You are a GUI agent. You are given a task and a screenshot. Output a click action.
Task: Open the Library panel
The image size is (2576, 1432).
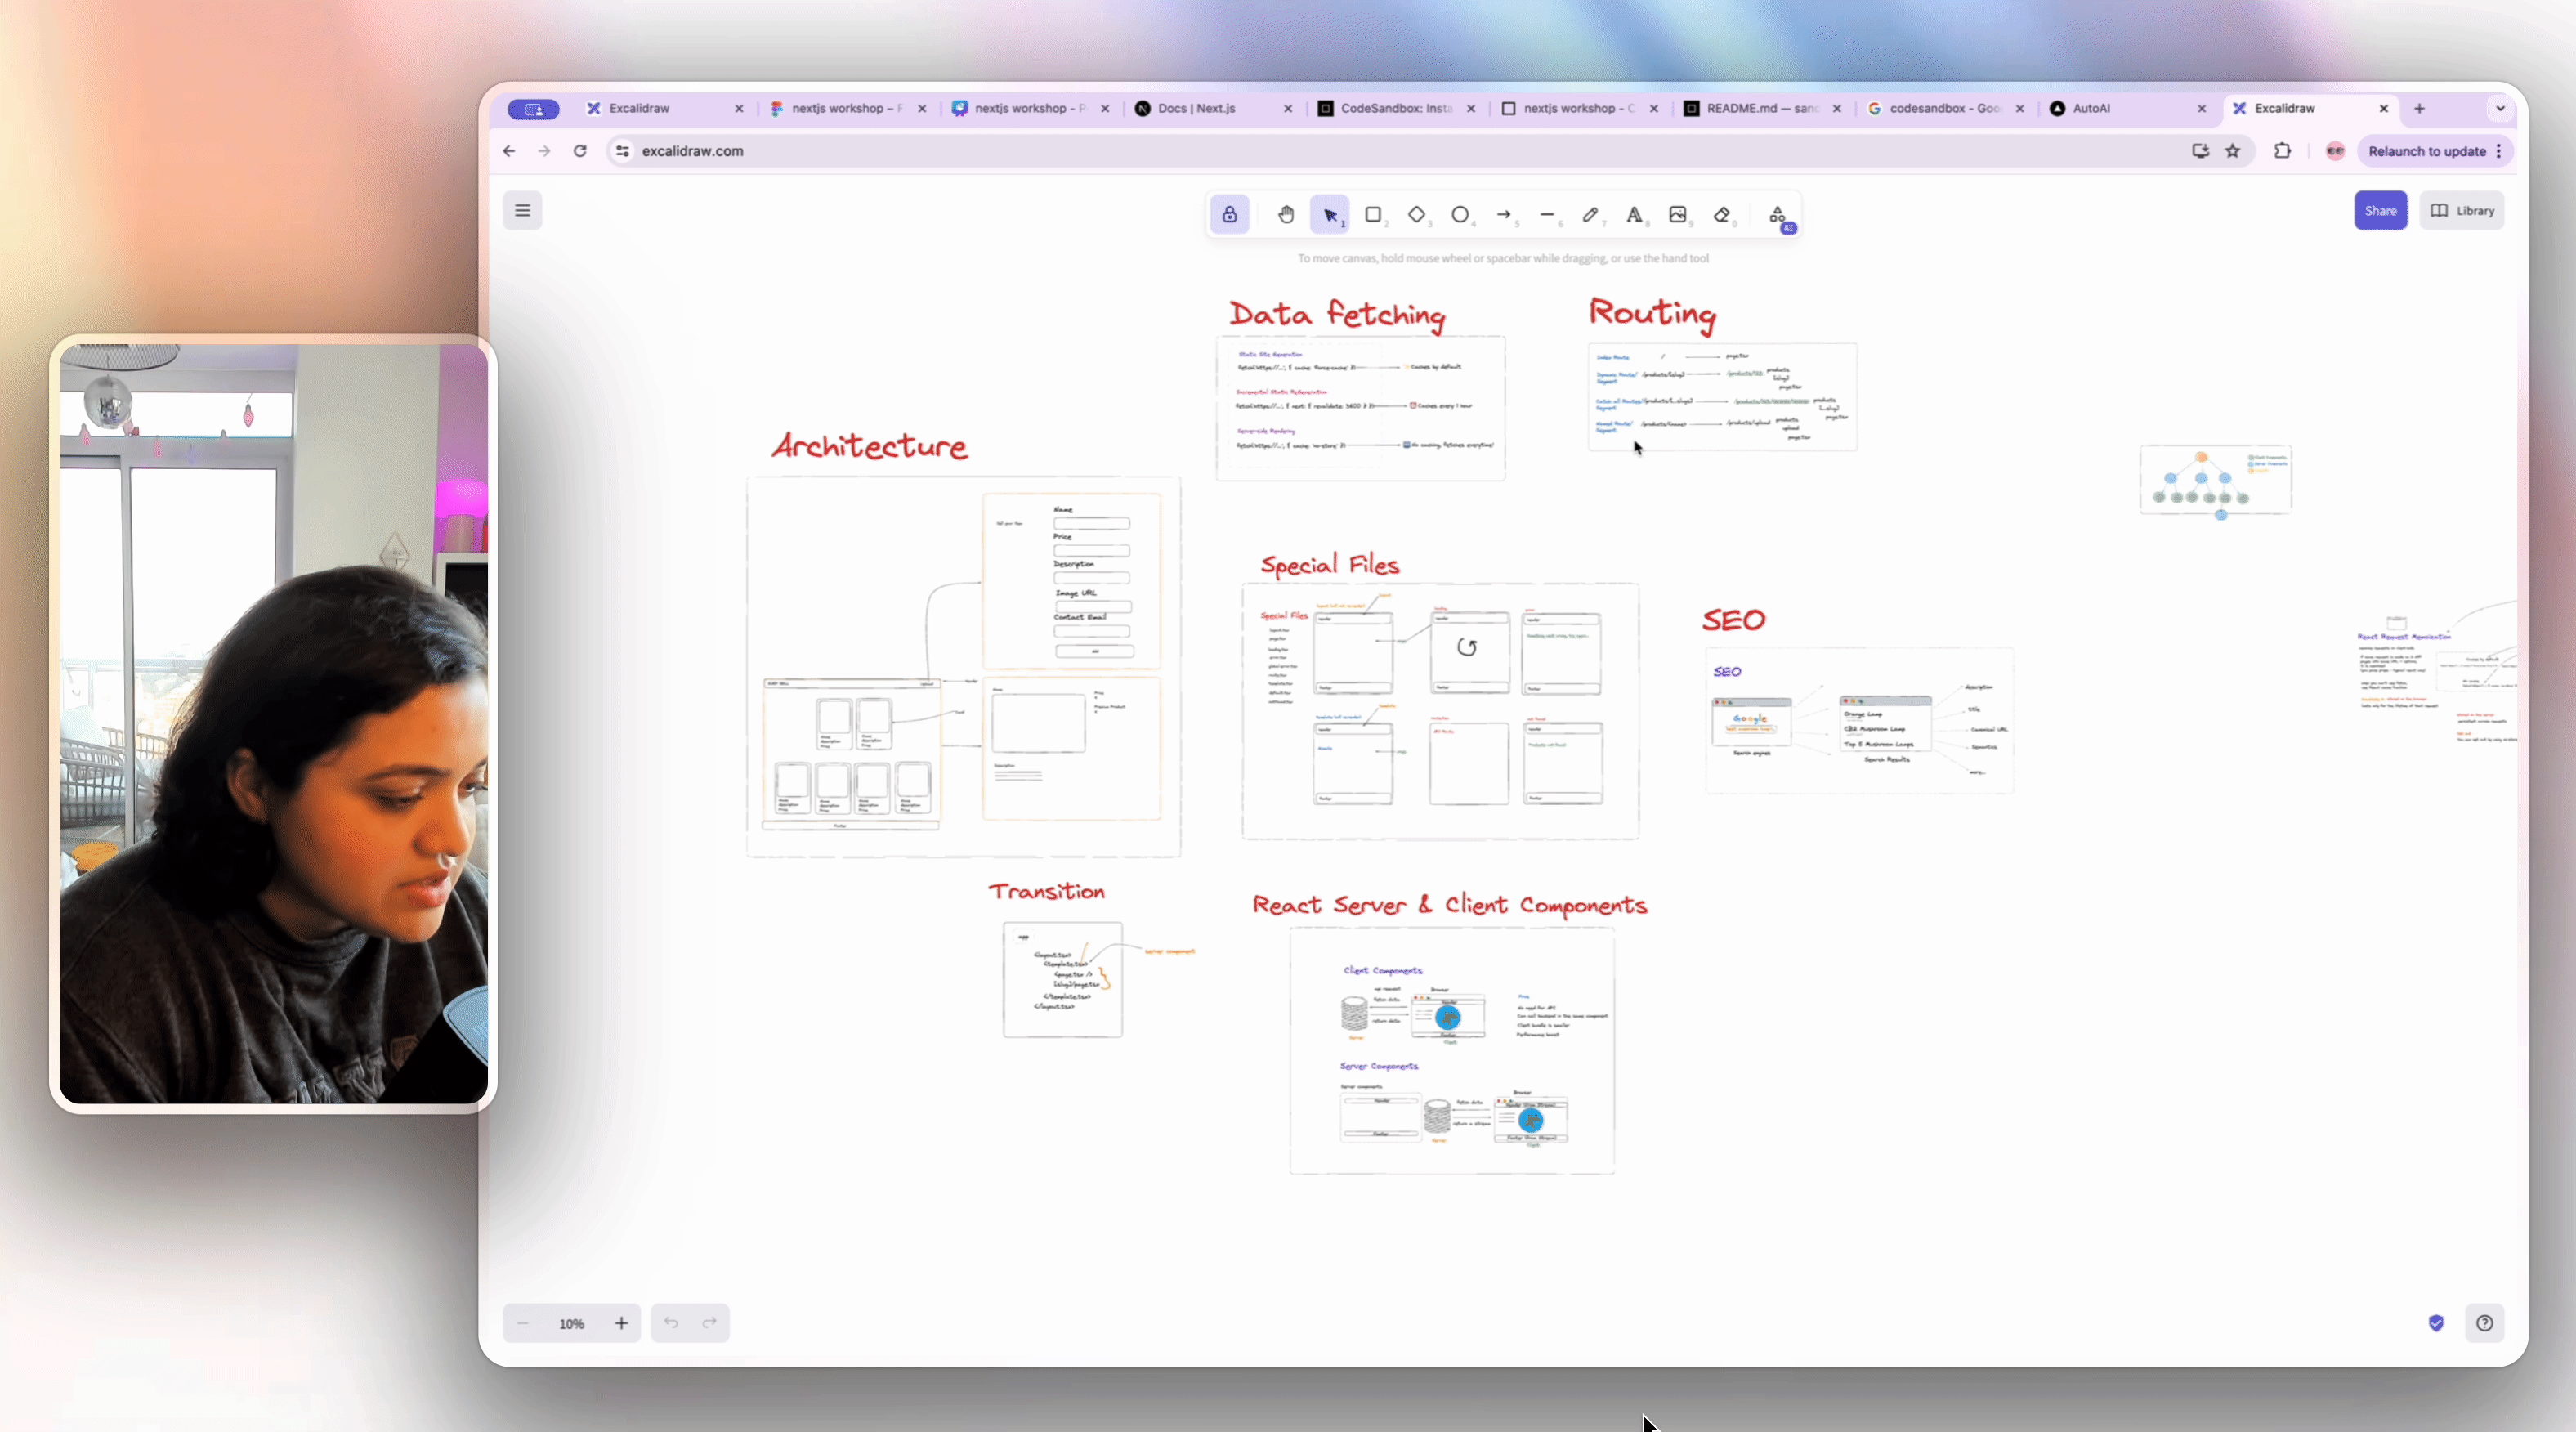point(2463,211)
